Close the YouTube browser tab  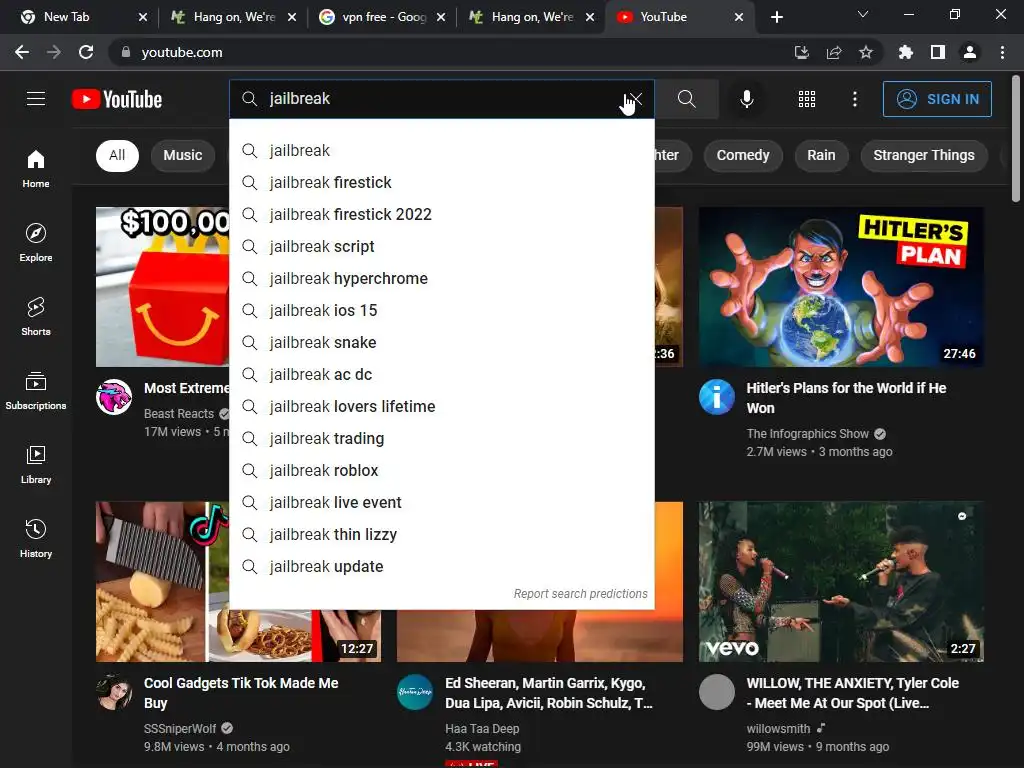click(x=739, y=17)
